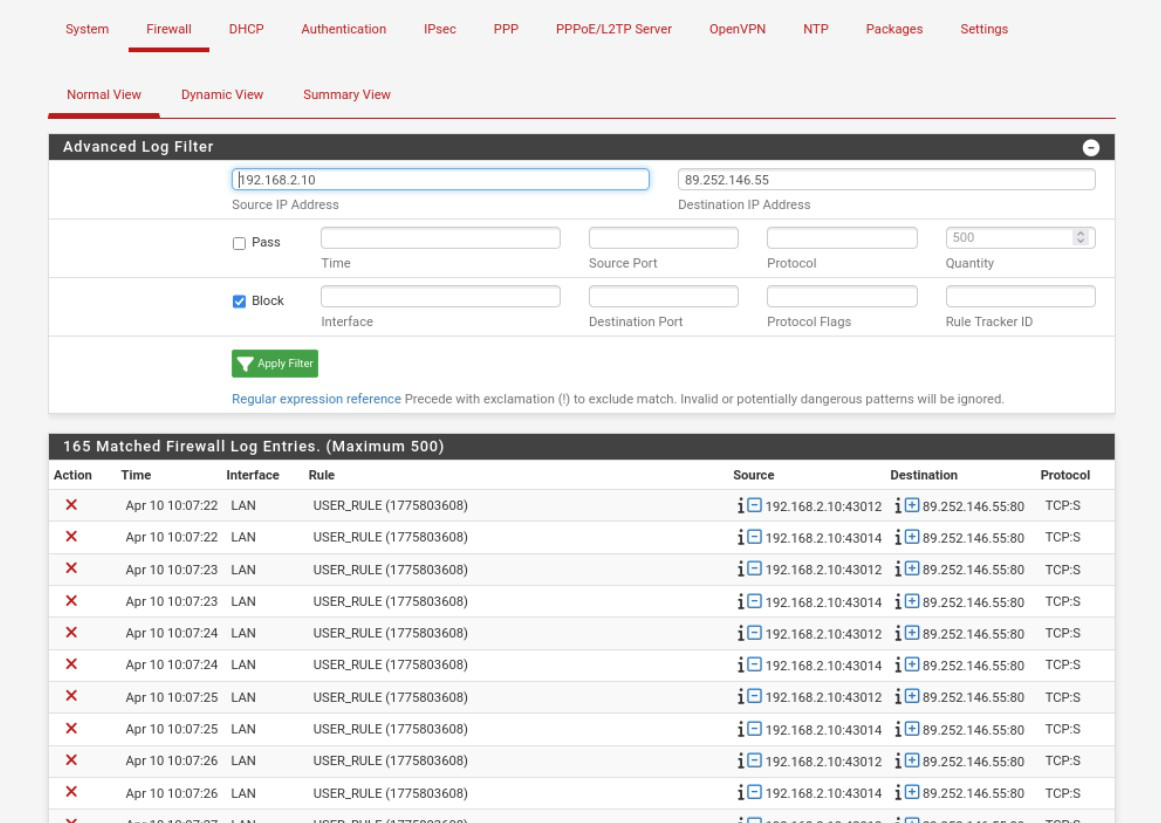
Task: Click destination plus icon for 10:07:26 port 43012 row
Action: (911, 761)
